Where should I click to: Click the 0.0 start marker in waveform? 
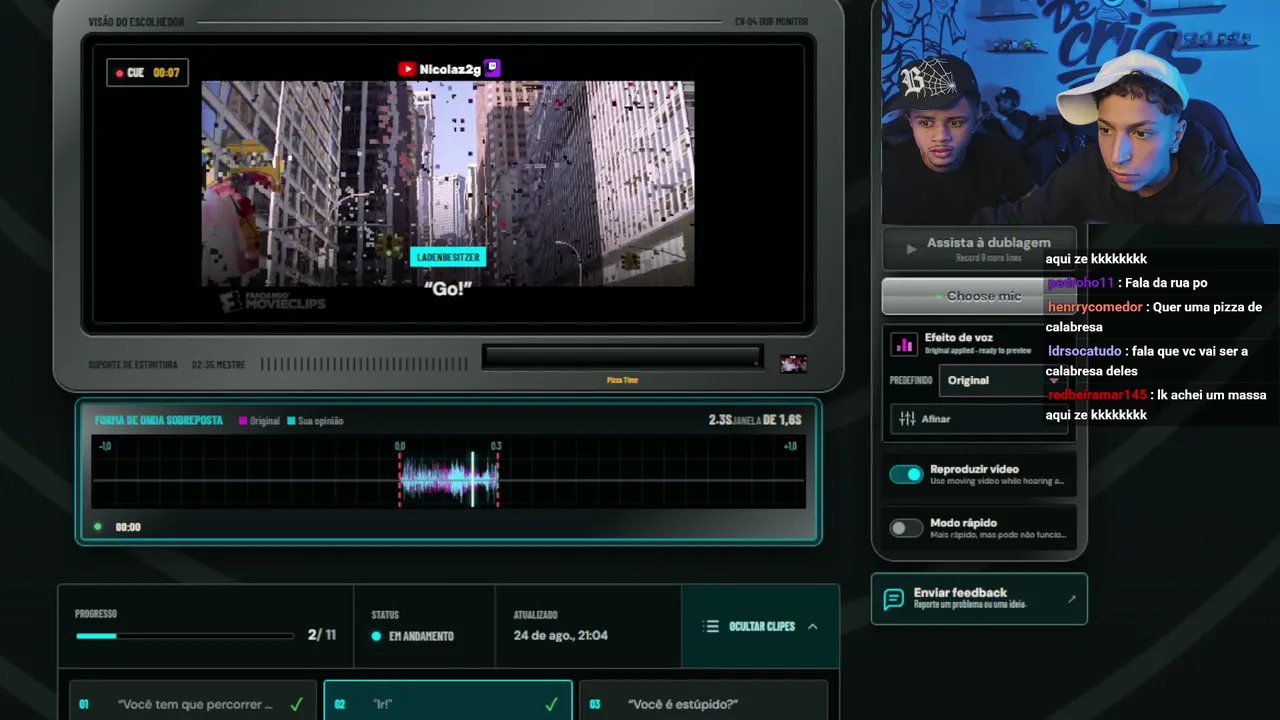(400, 479)
